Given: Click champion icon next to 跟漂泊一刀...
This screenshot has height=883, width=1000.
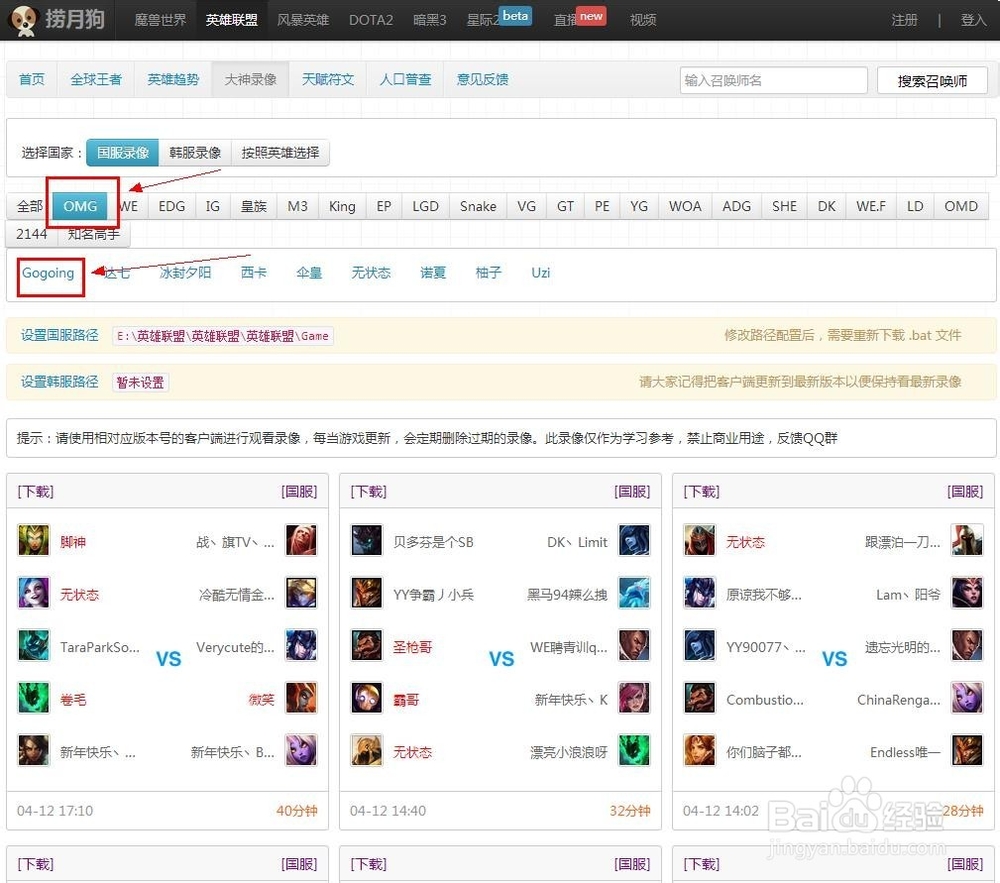Looking at the screenshot, I should click(x=967, y=541).
